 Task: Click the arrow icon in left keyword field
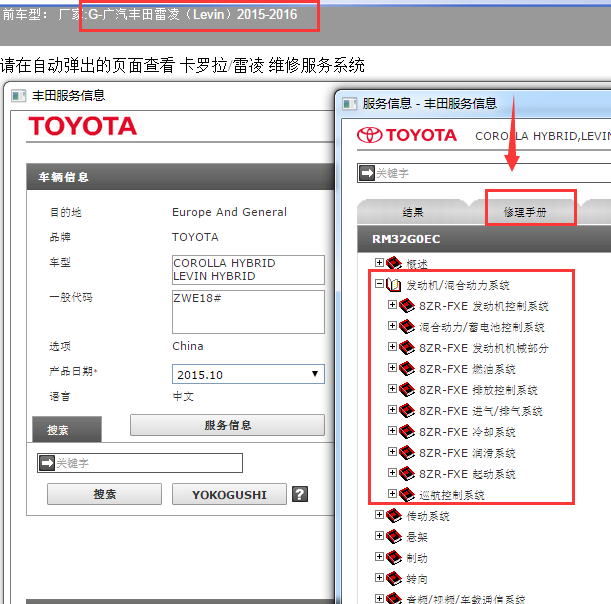pos(46,463)
